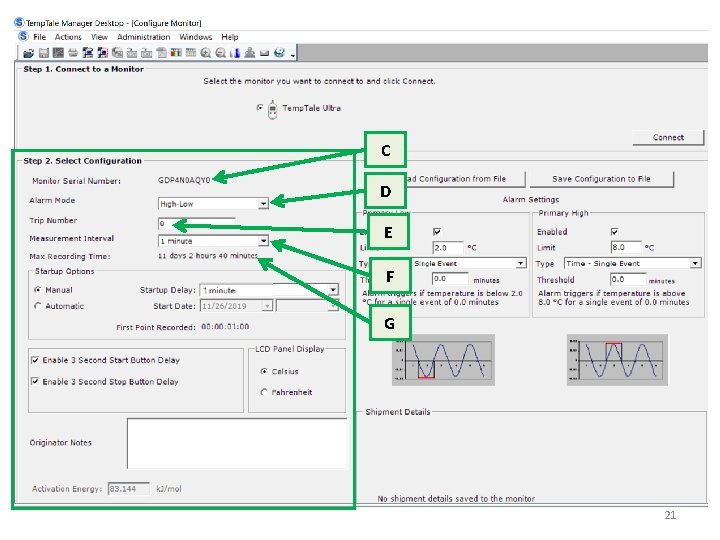The width and height of the screenshot is (720, 540).
Task: Open the Measurement Interval dropdown
Action: pos(263,241)
